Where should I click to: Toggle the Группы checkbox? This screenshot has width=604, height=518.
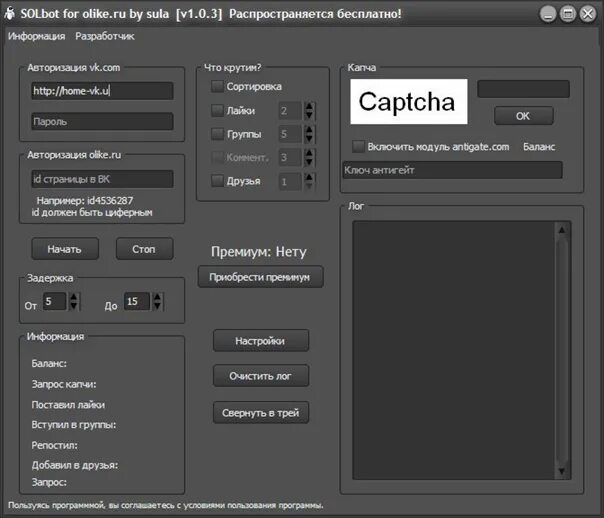[x=217, y=134]
